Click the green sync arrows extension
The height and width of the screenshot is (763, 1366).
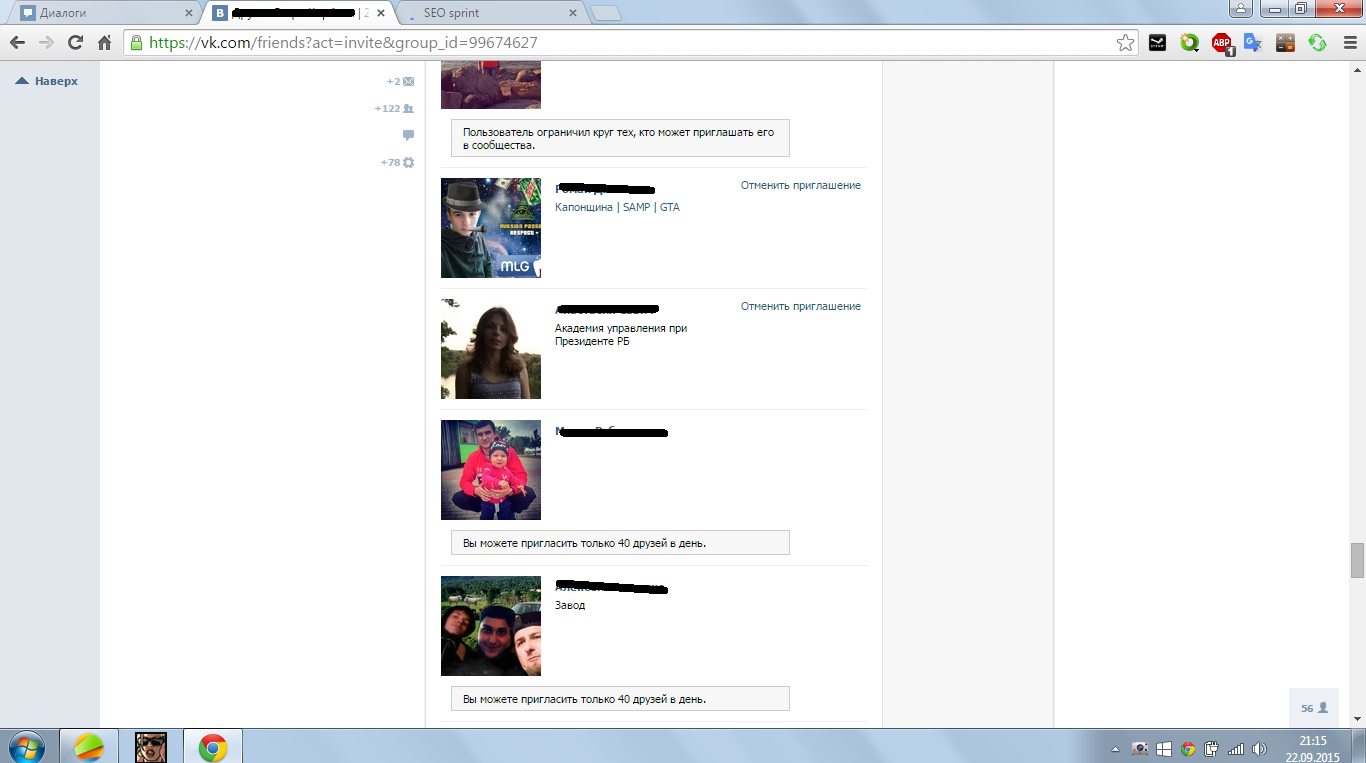1317,43
